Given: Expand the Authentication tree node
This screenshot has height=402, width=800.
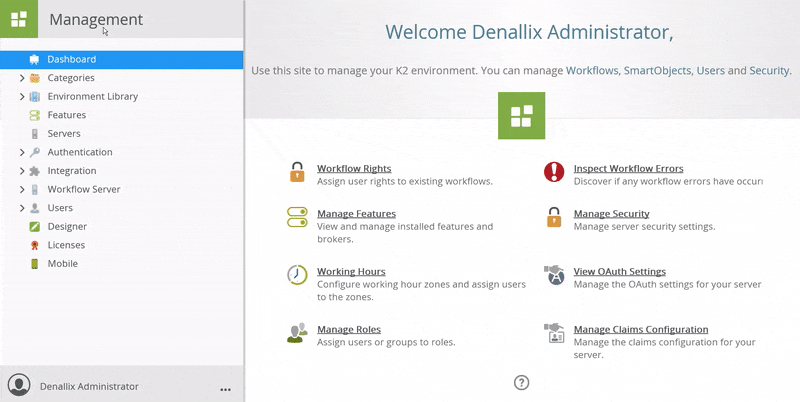Looking at the screenshot, I should point(22,153).
